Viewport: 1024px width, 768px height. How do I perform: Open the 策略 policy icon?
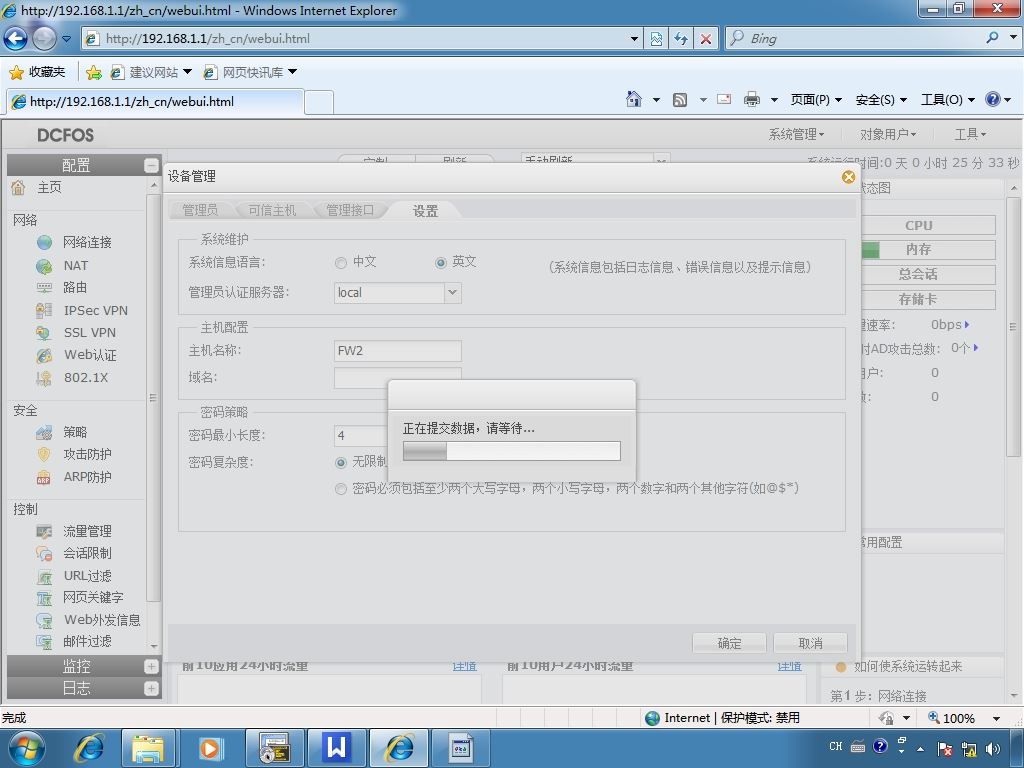(x=44, y=432)
